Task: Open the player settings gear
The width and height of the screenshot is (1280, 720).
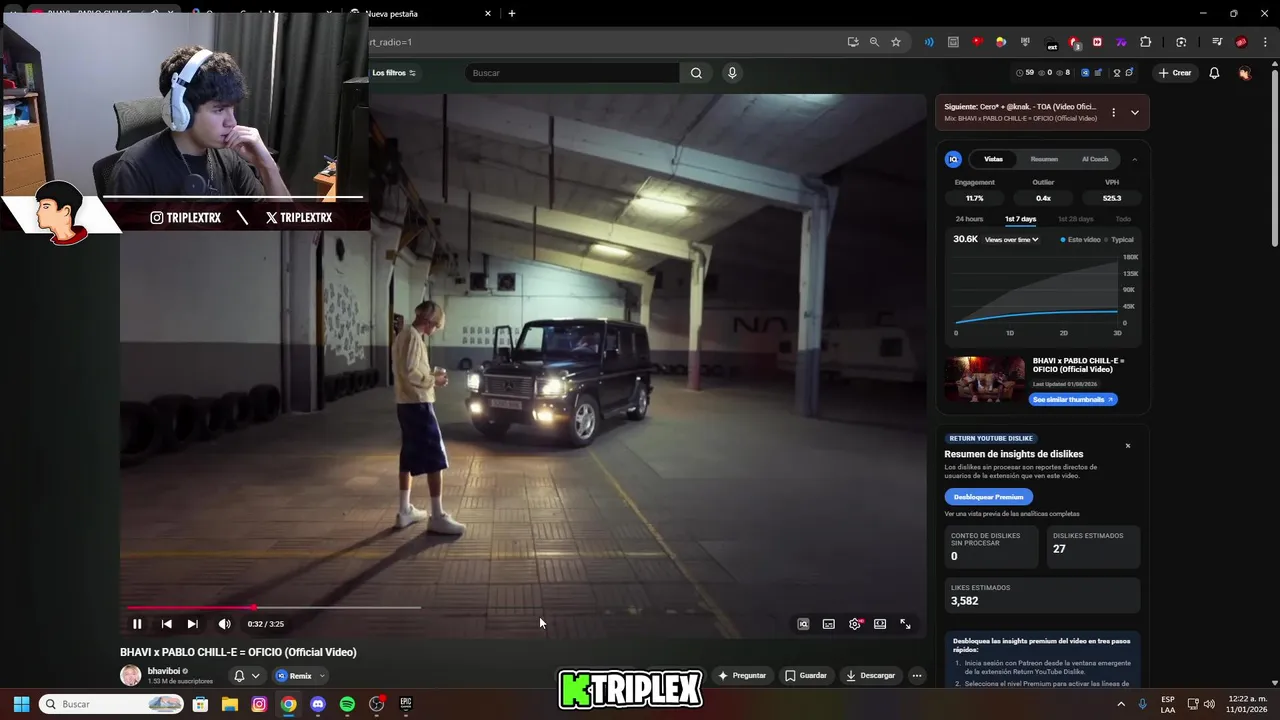Action: point(855,624)
